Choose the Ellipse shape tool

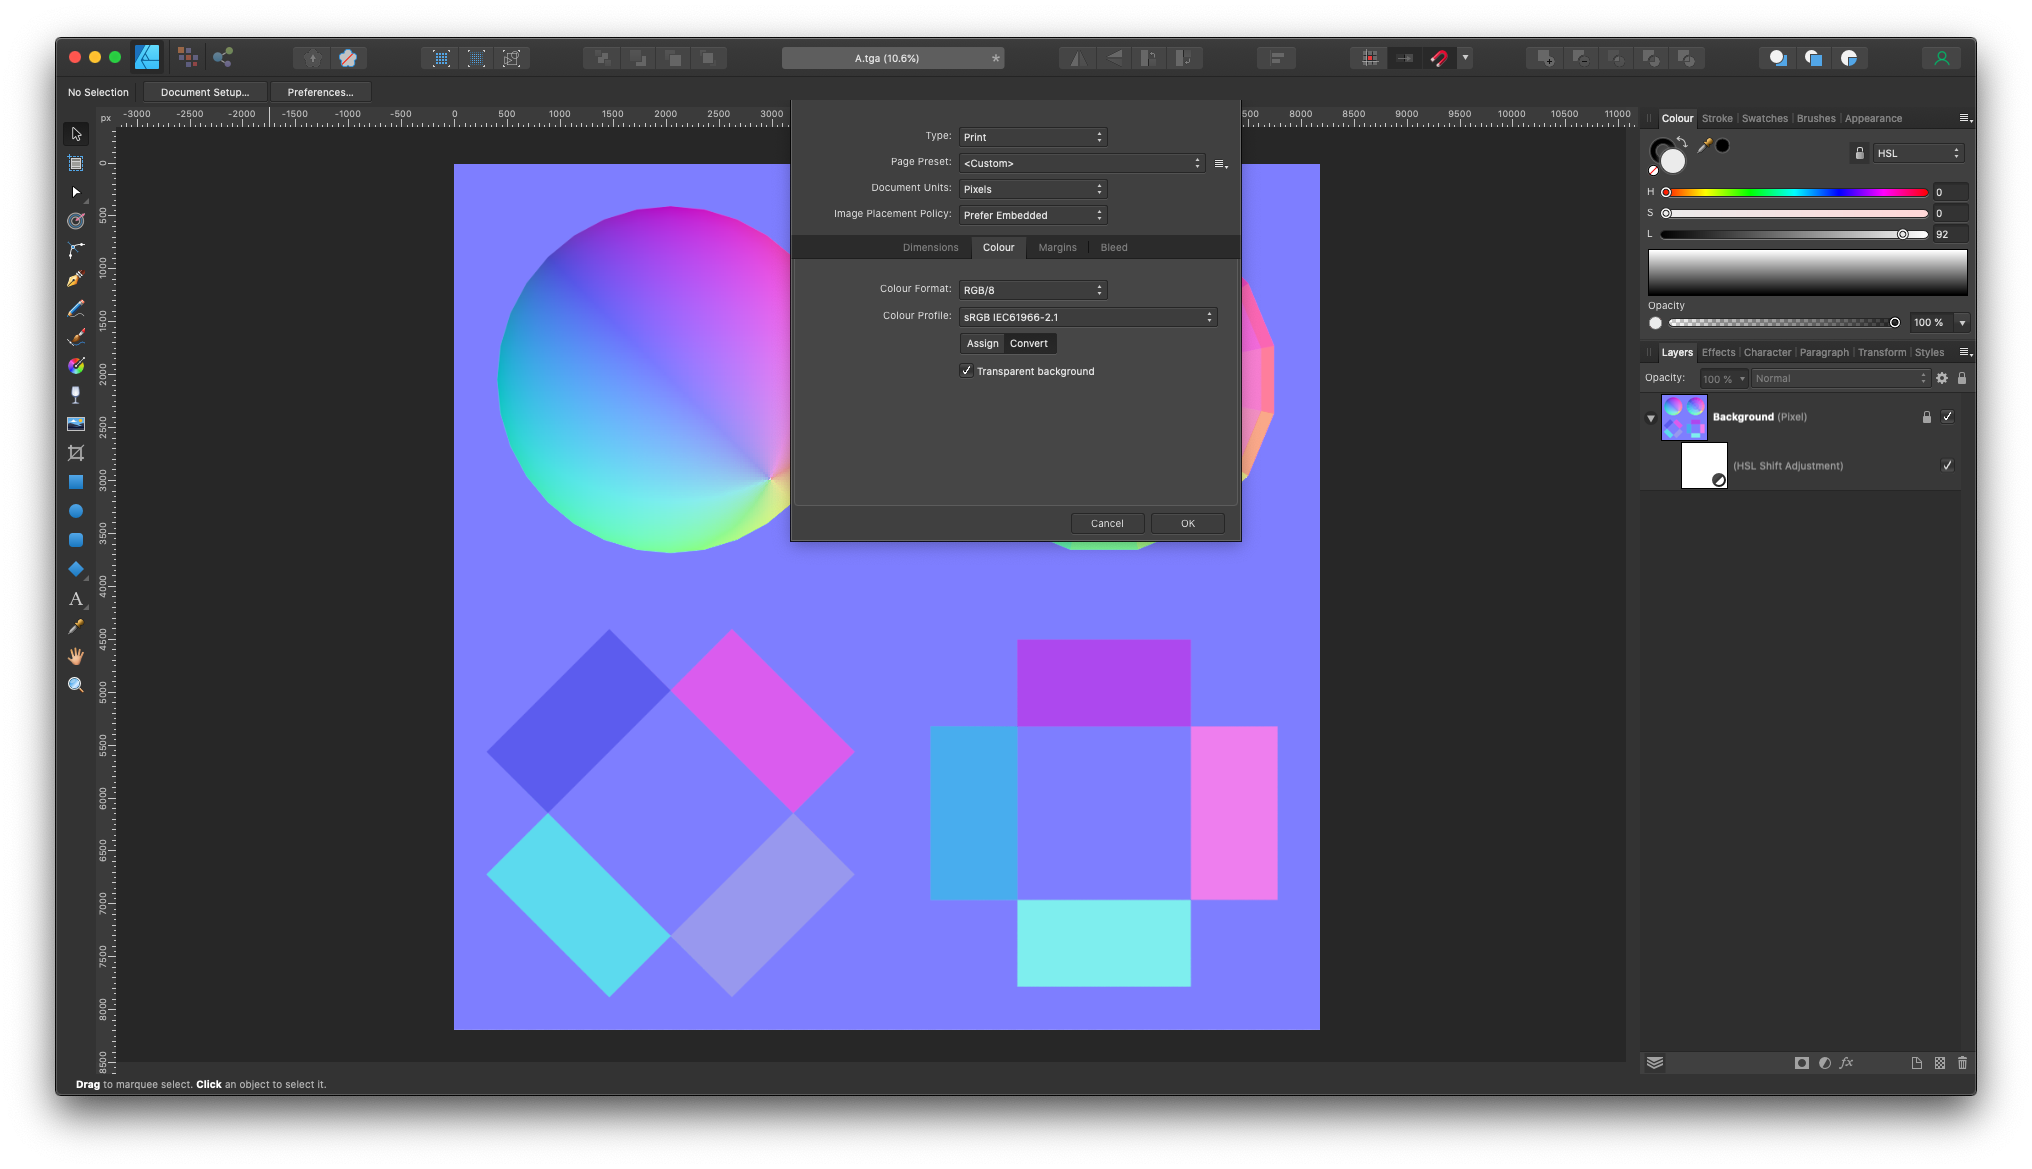pyautogui.click(x=76, y=511)
